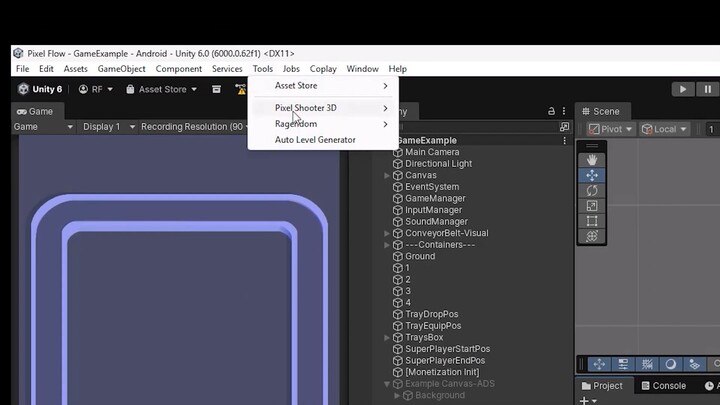
Task: Expand the Background child object
Action: [x=397, y=395]
